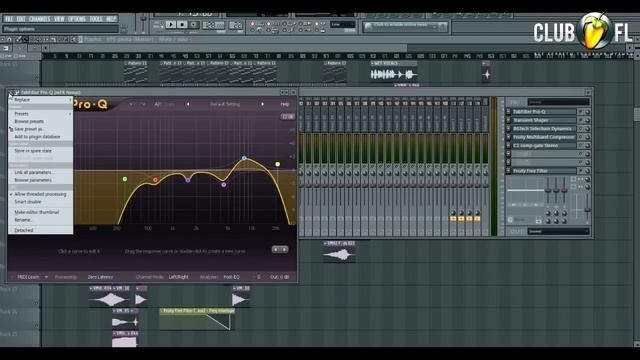The width and height of the screenshot is (640, 360).
Task: Open mixer output routing dropdown
Action: [558, 231]
